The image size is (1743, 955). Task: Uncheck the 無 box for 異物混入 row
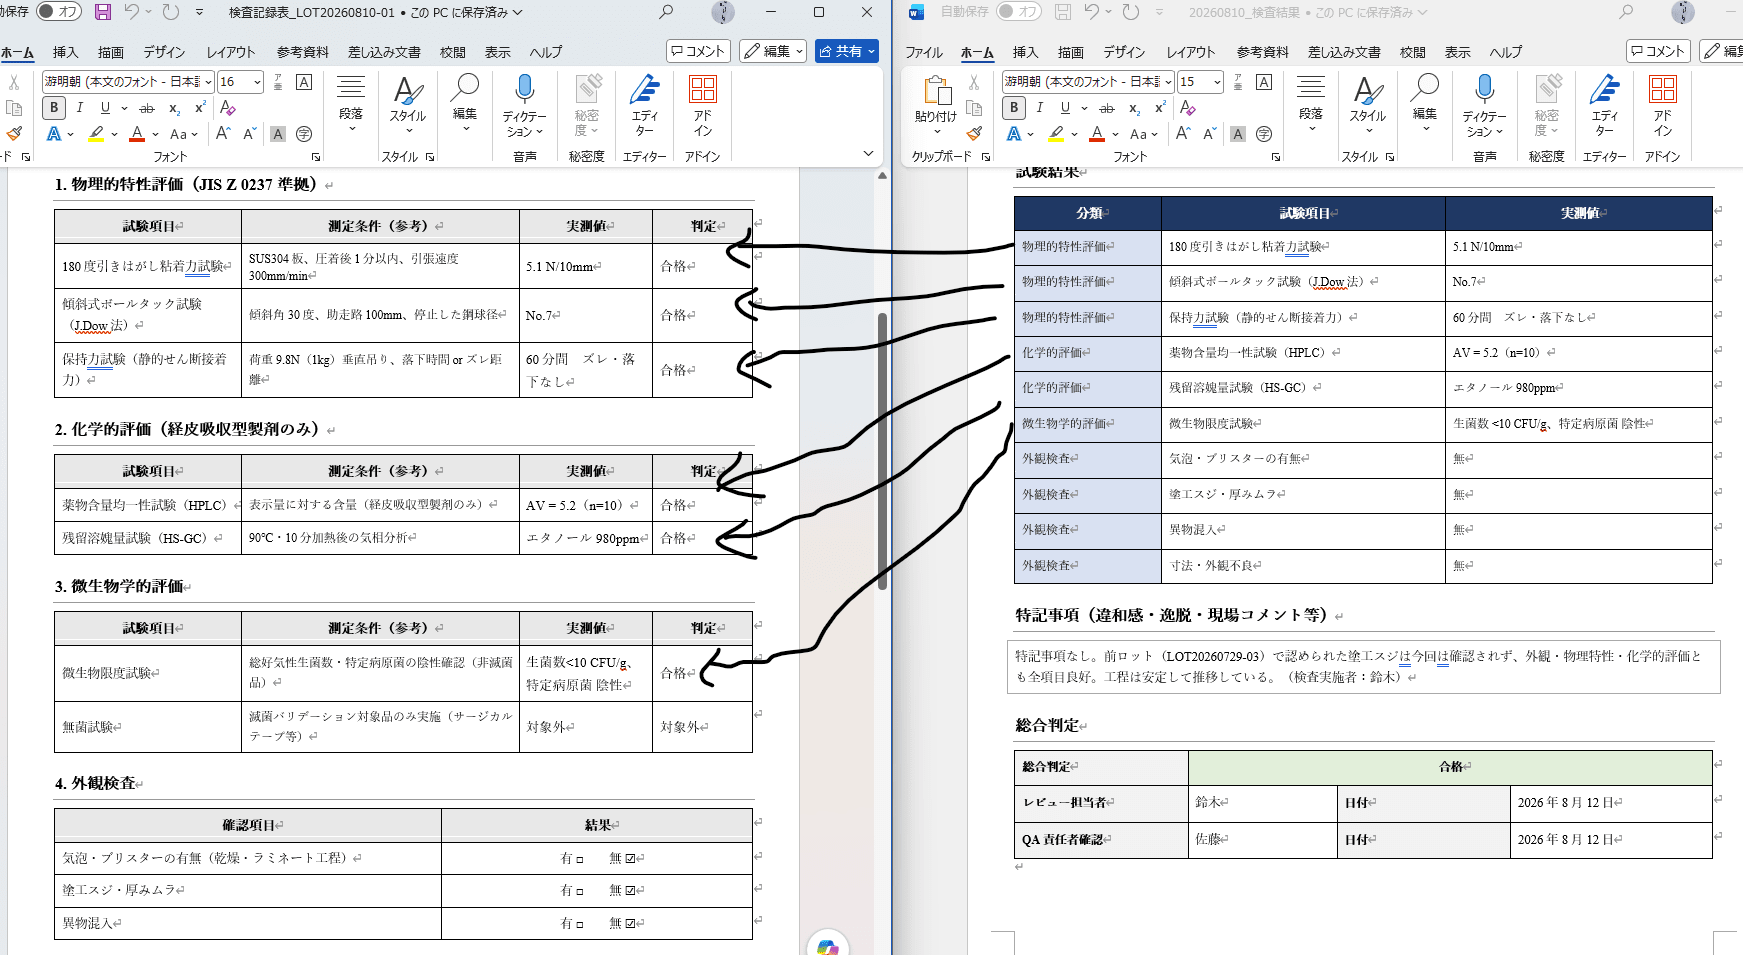[630, 924]
